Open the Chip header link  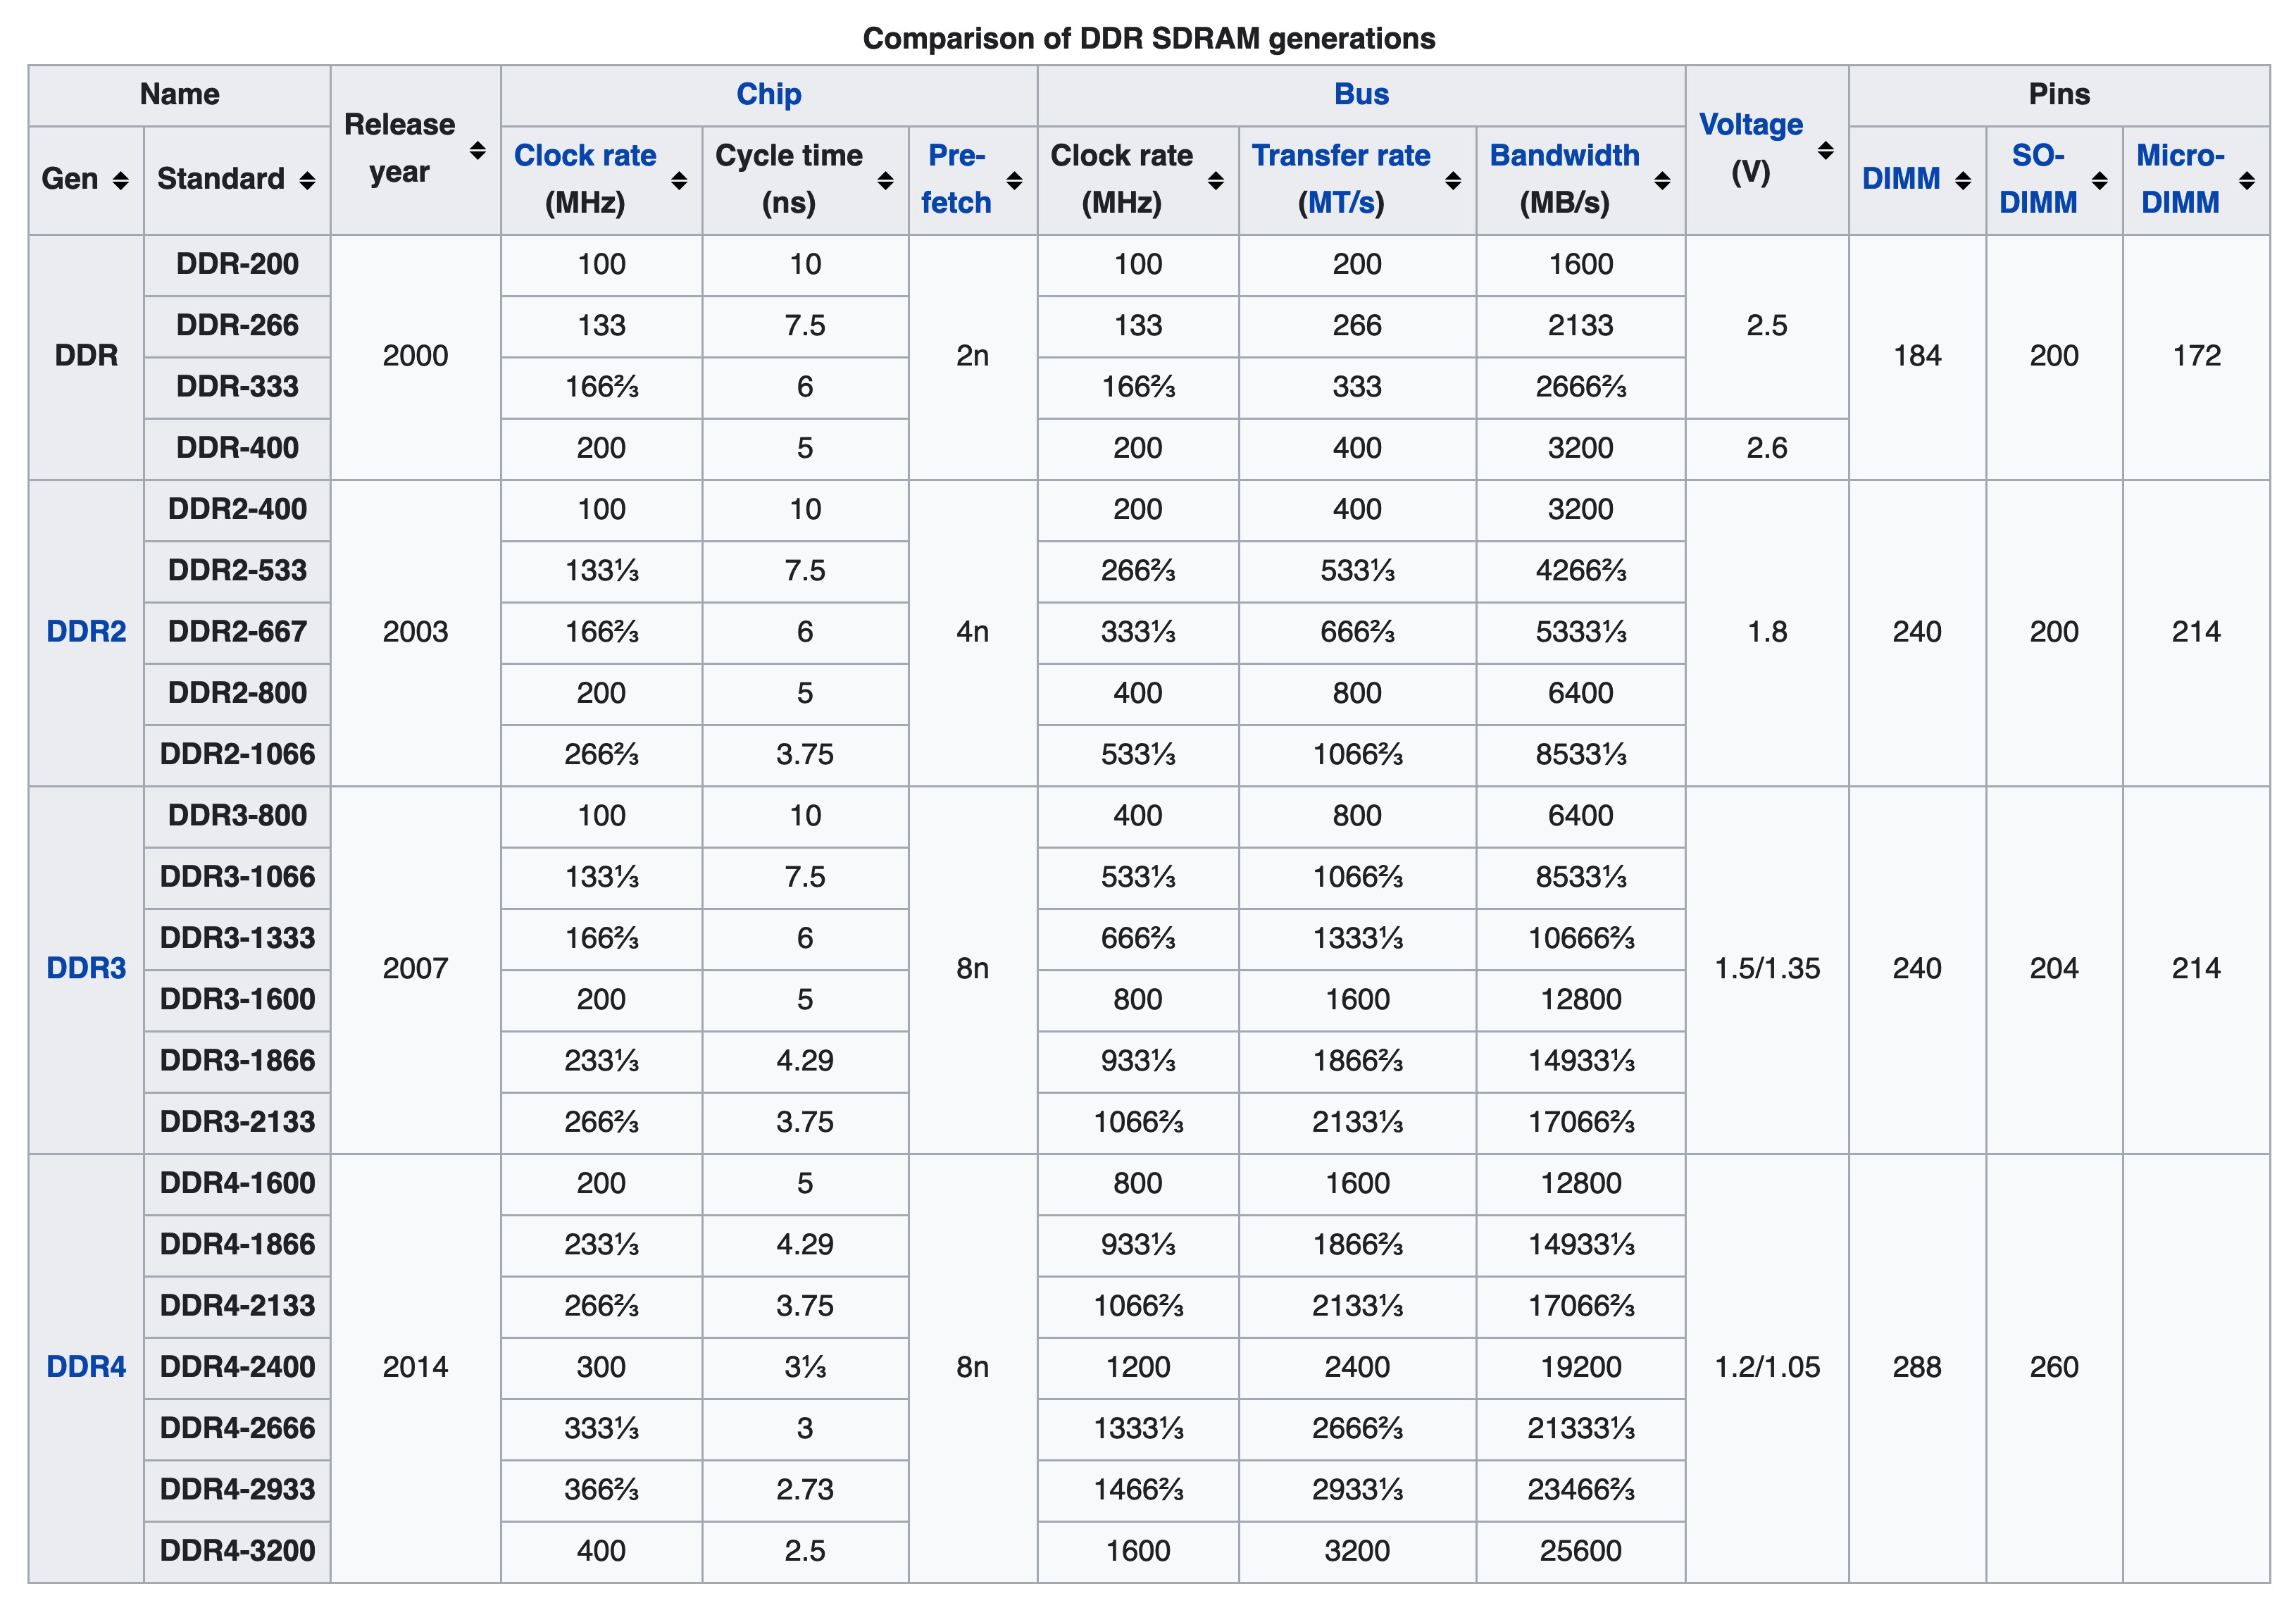click(x=768, y=94)
